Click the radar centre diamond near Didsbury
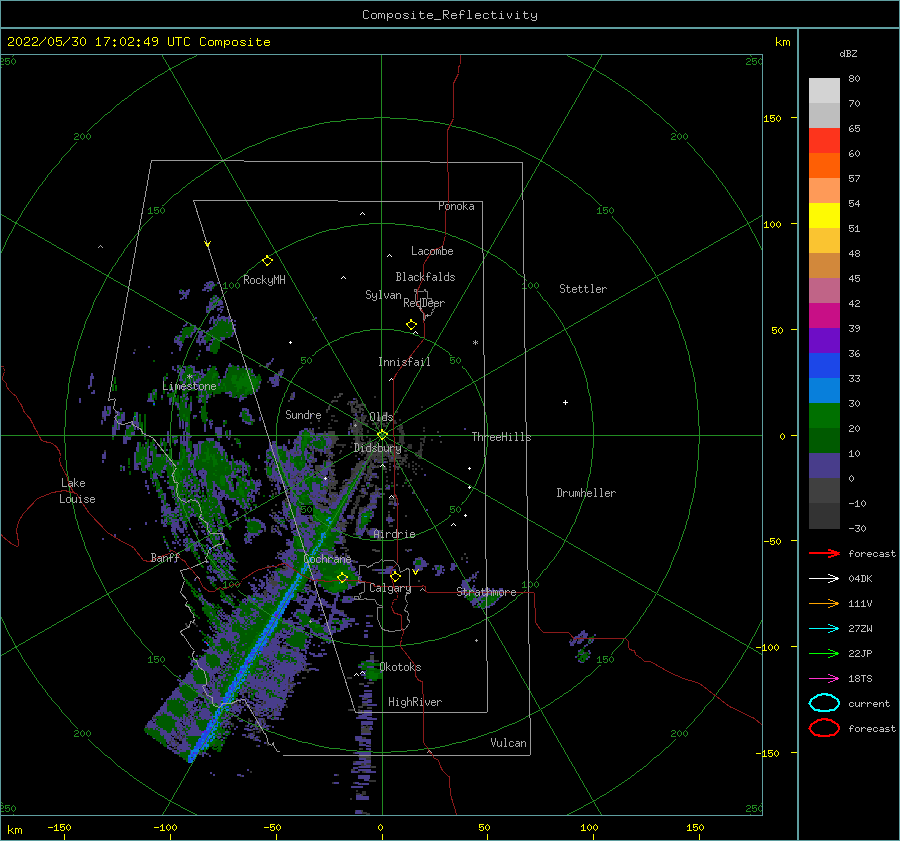This screenshot has width=900, height=841. (382, 435)
